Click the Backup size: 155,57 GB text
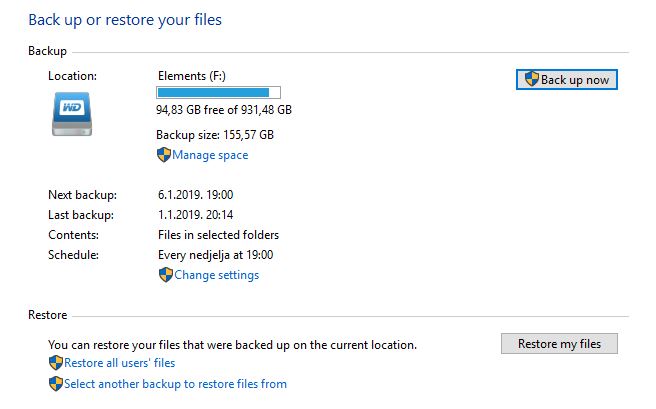The height and width of the screenshot is (409, 656). [x=215, y=135]
